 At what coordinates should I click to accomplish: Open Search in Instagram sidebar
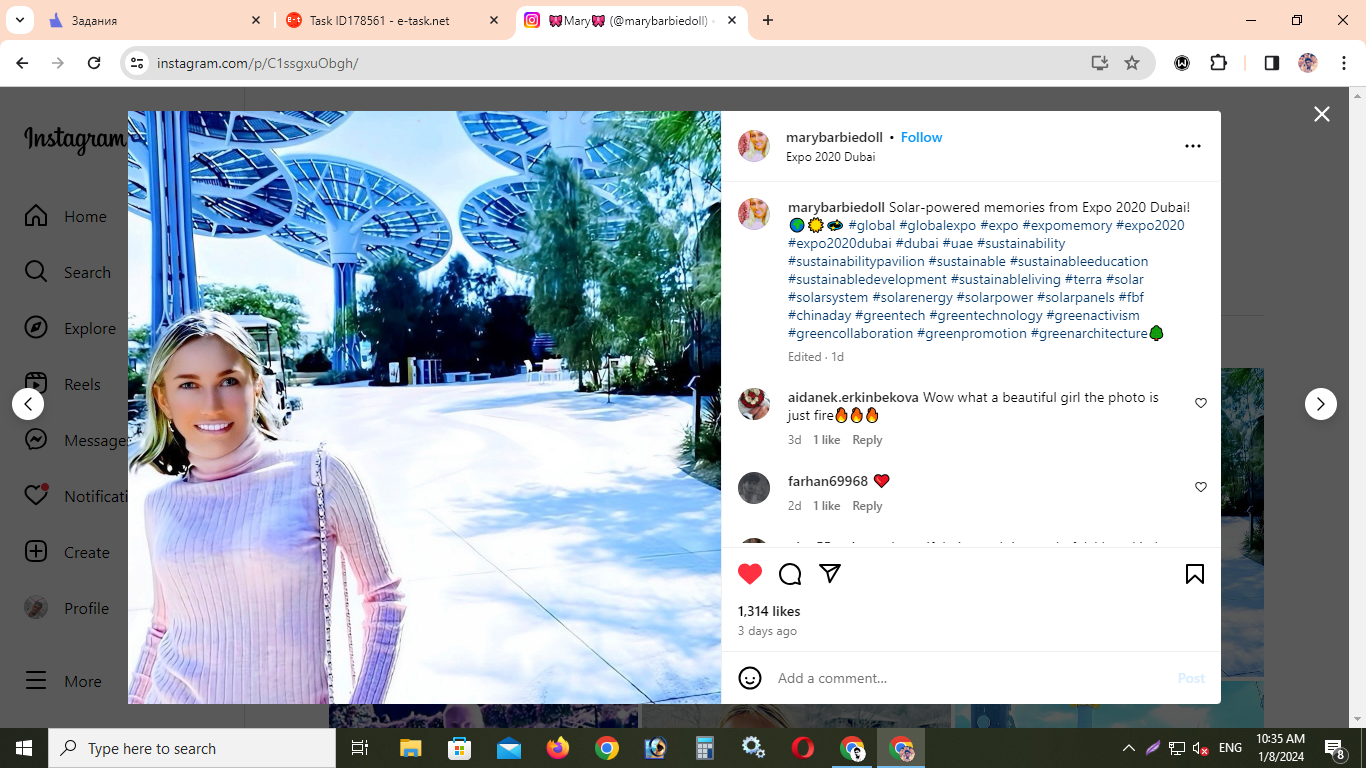[x=67, y=272]
